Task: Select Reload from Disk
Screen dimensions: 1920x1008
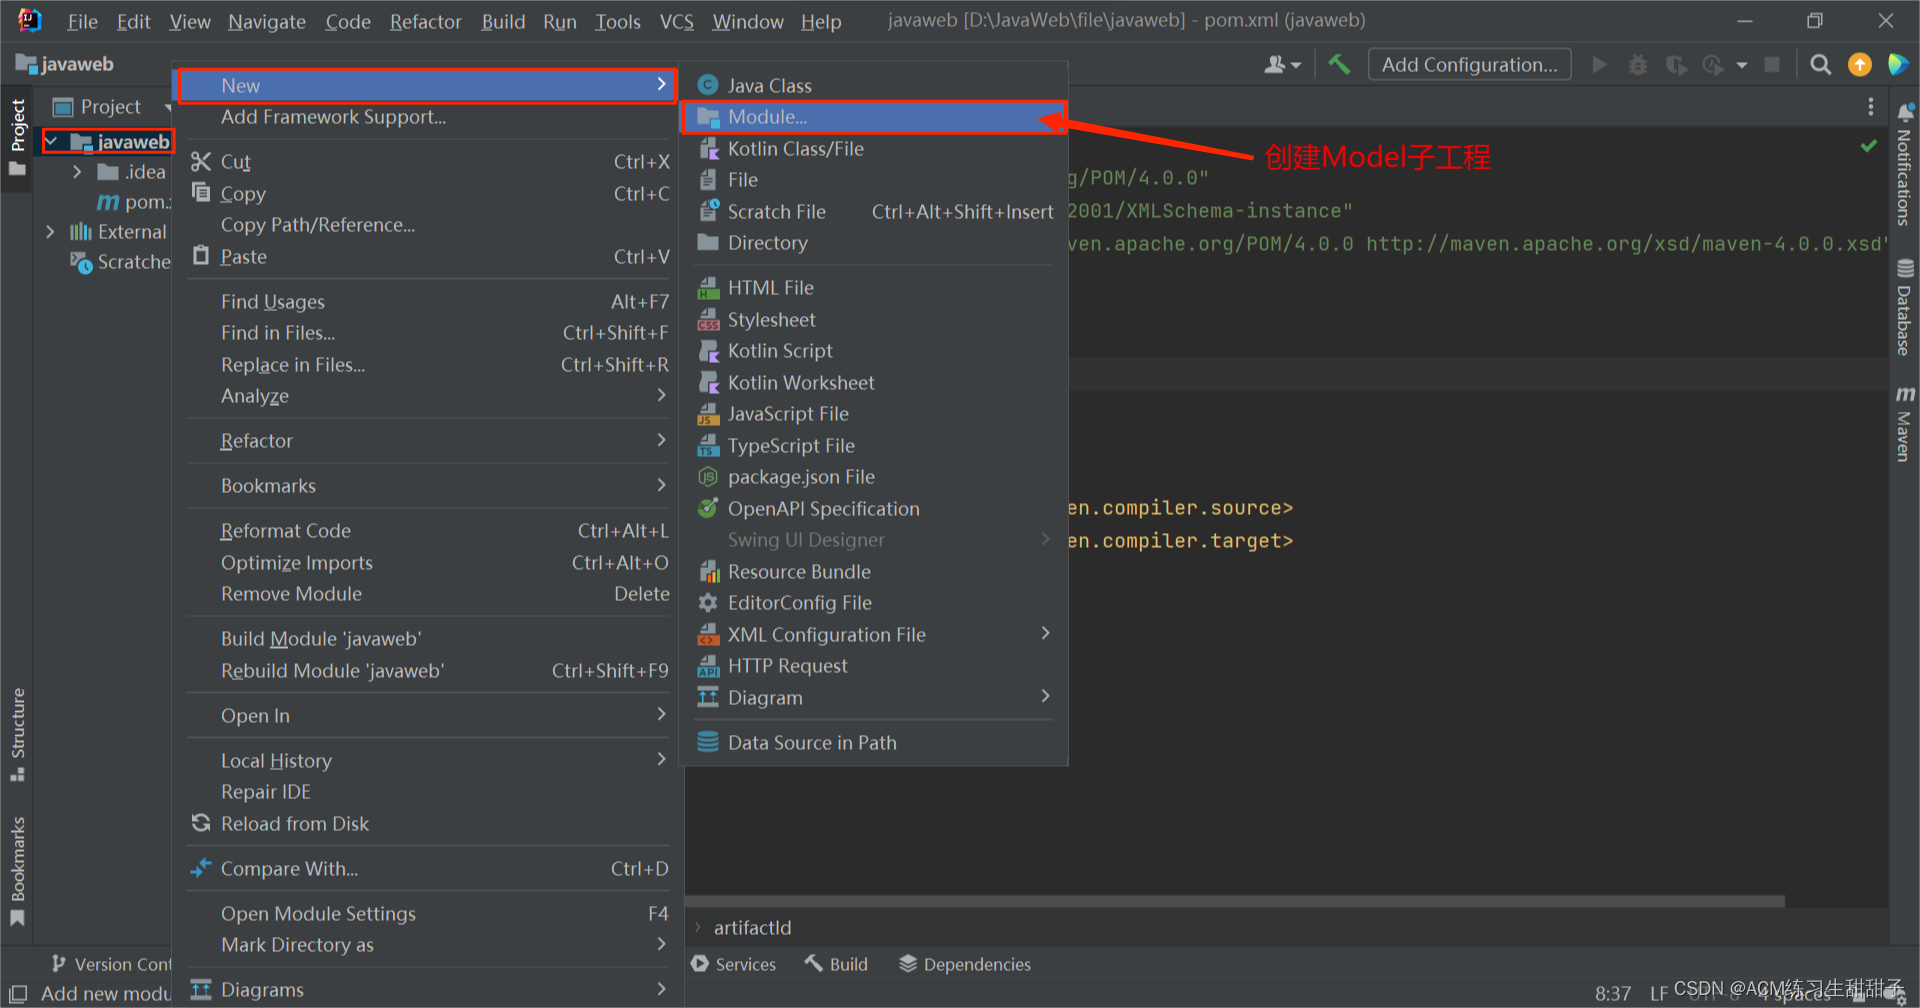Action: coord(430,824)
